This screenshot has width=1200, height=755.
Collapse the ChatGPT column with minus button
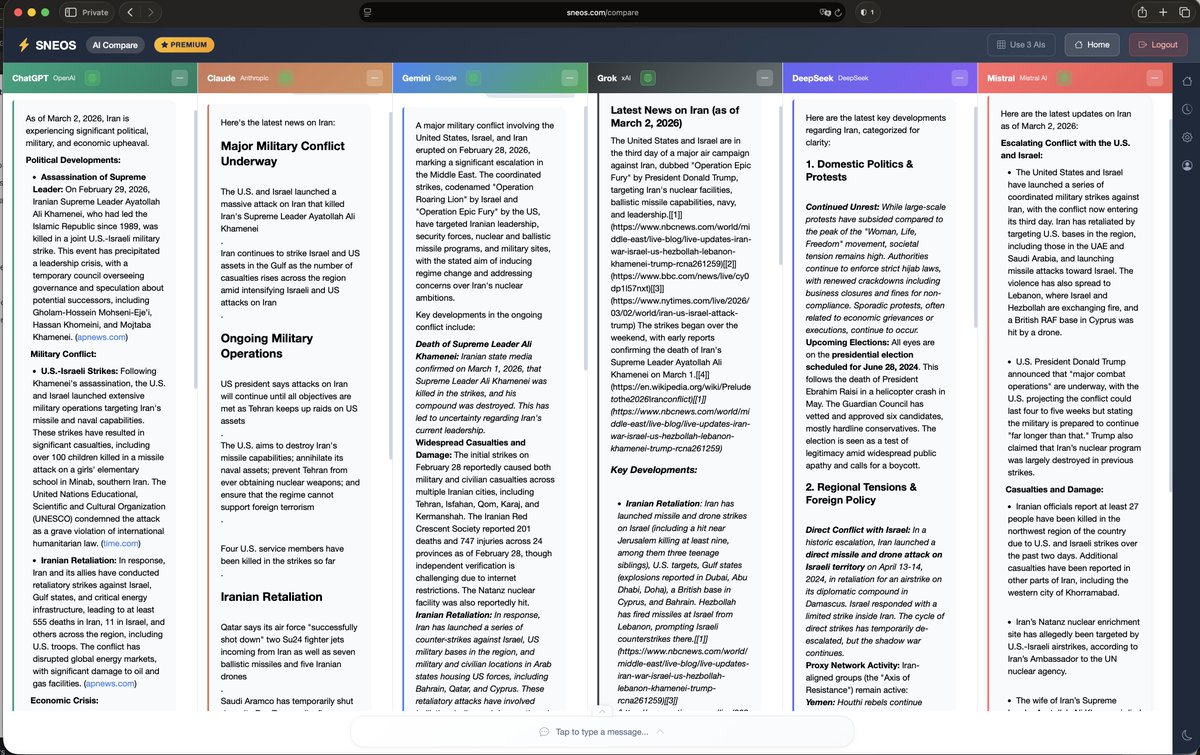[179, 77]
